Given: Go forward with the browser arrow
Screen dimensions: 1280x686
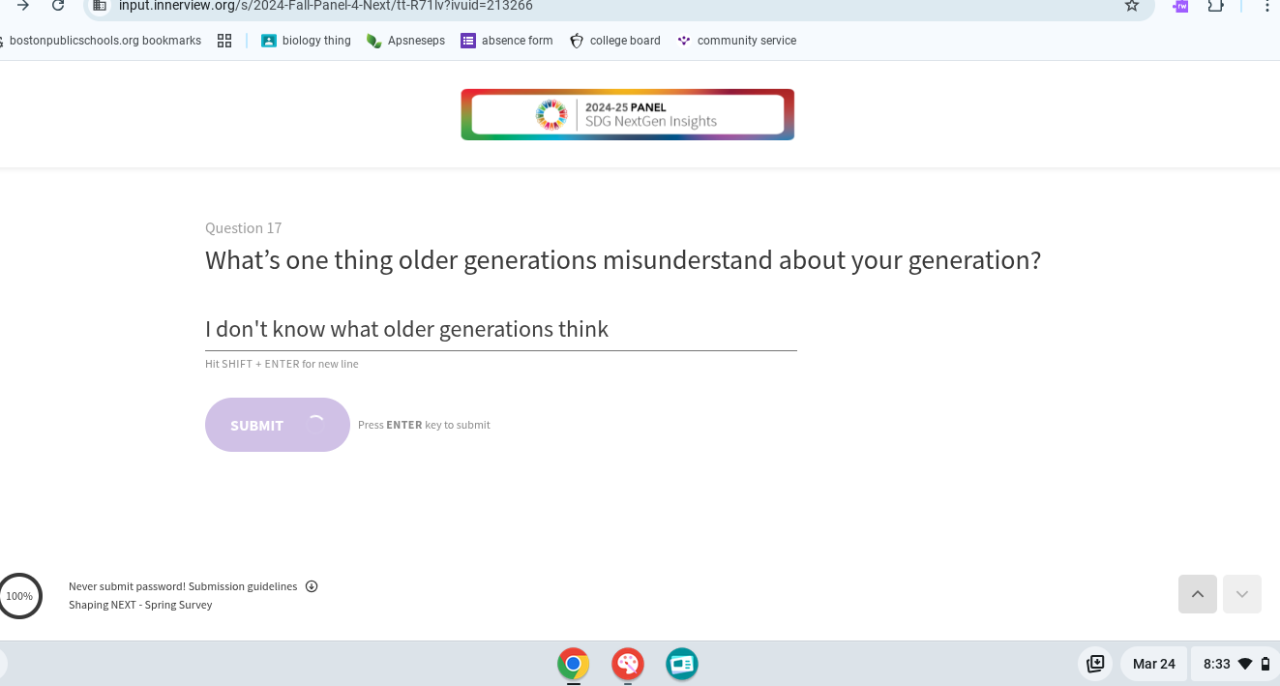Looking at the screenshot, I should coord(23,6).
